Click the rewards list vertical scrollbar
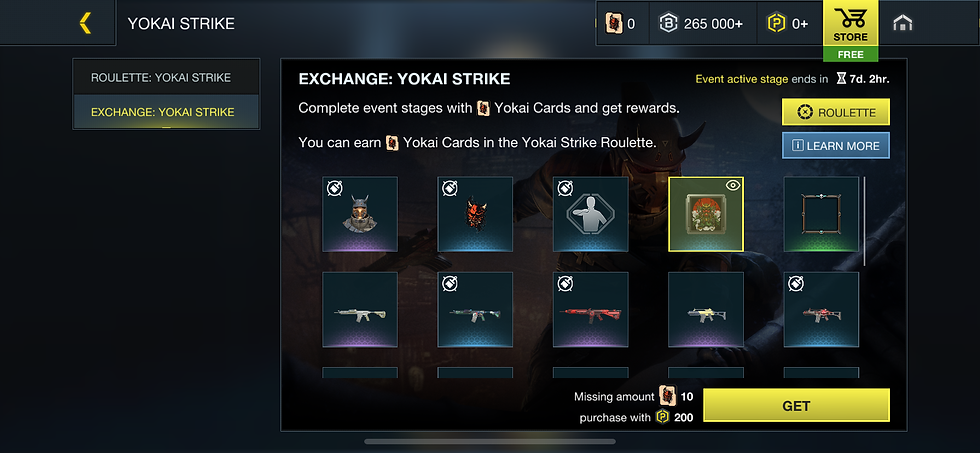Image resolution: width=980 pixels, height=453 pixels. 865,221
